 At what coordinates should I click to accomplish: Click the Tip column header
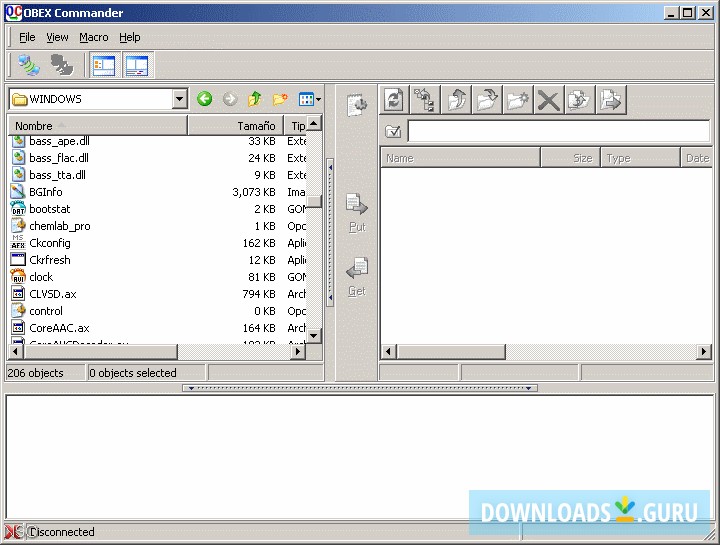pos(296,125)
